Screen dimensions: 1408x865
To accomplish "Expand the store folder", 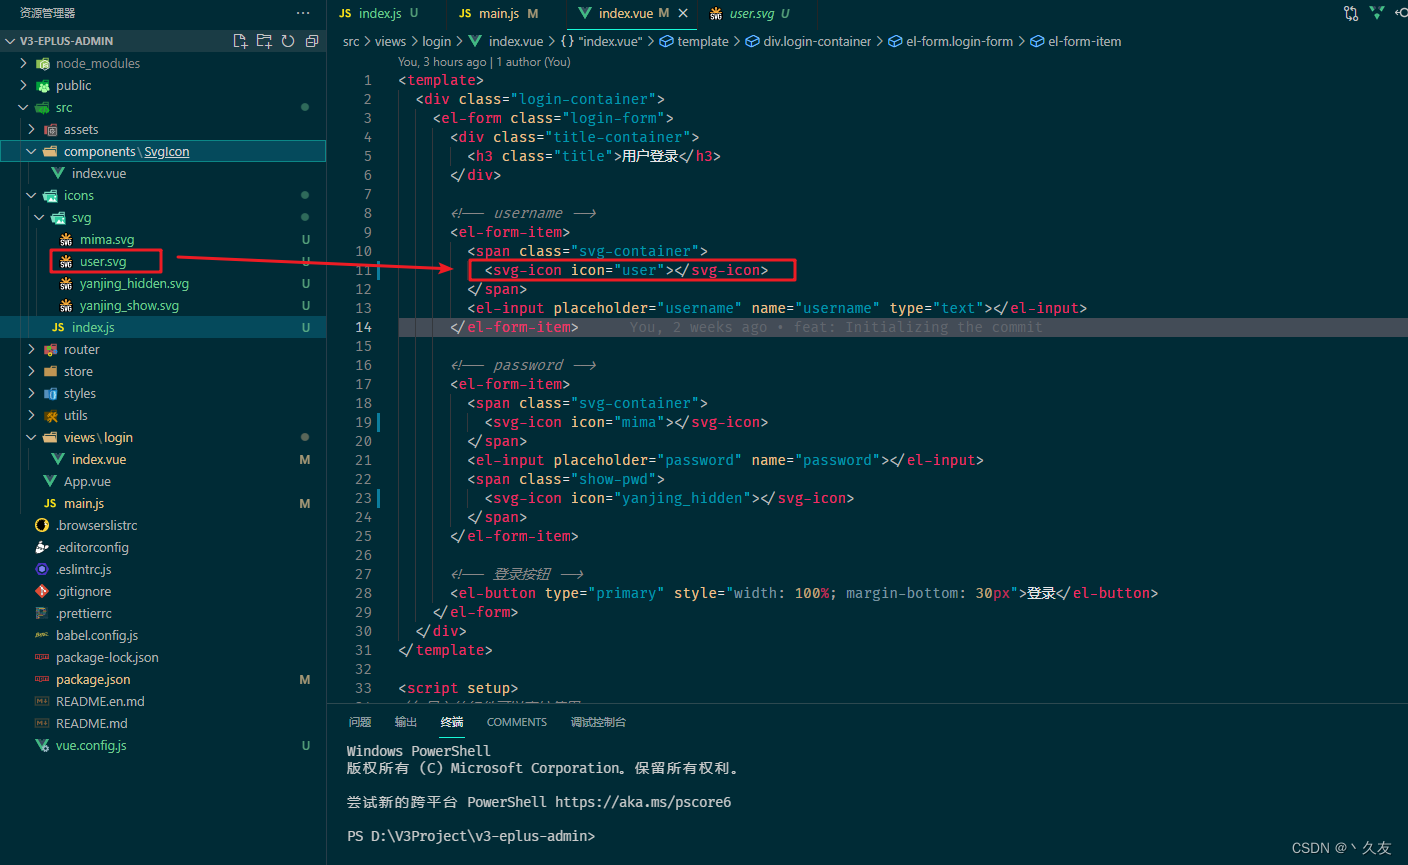I will (x=32, y=371).
